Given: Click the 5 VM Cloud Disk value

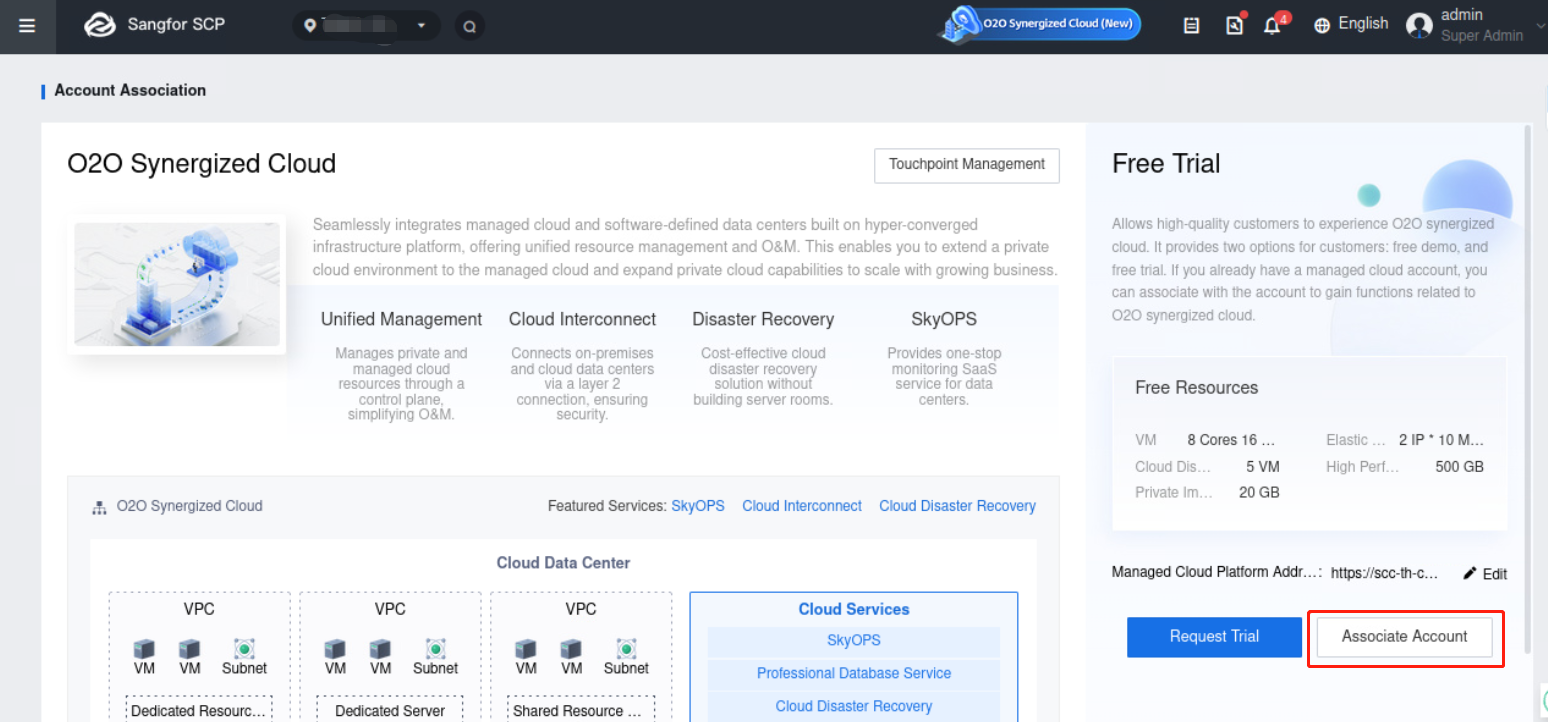Looking at the screenshot, I should [1262, 467].
